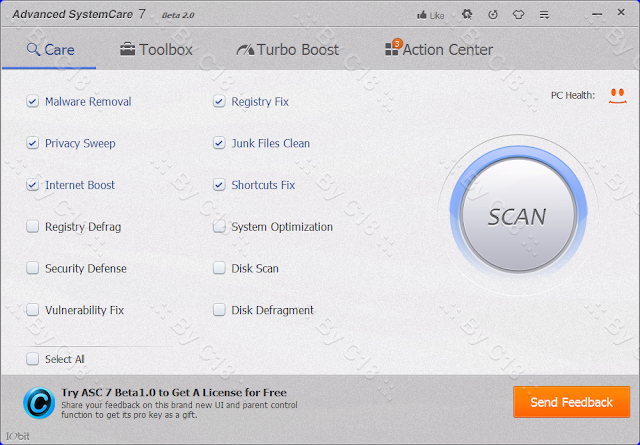Click the Beta 2.0 version text
The height and width of the screenshot is (445, 640).
(x=178, y=15)
